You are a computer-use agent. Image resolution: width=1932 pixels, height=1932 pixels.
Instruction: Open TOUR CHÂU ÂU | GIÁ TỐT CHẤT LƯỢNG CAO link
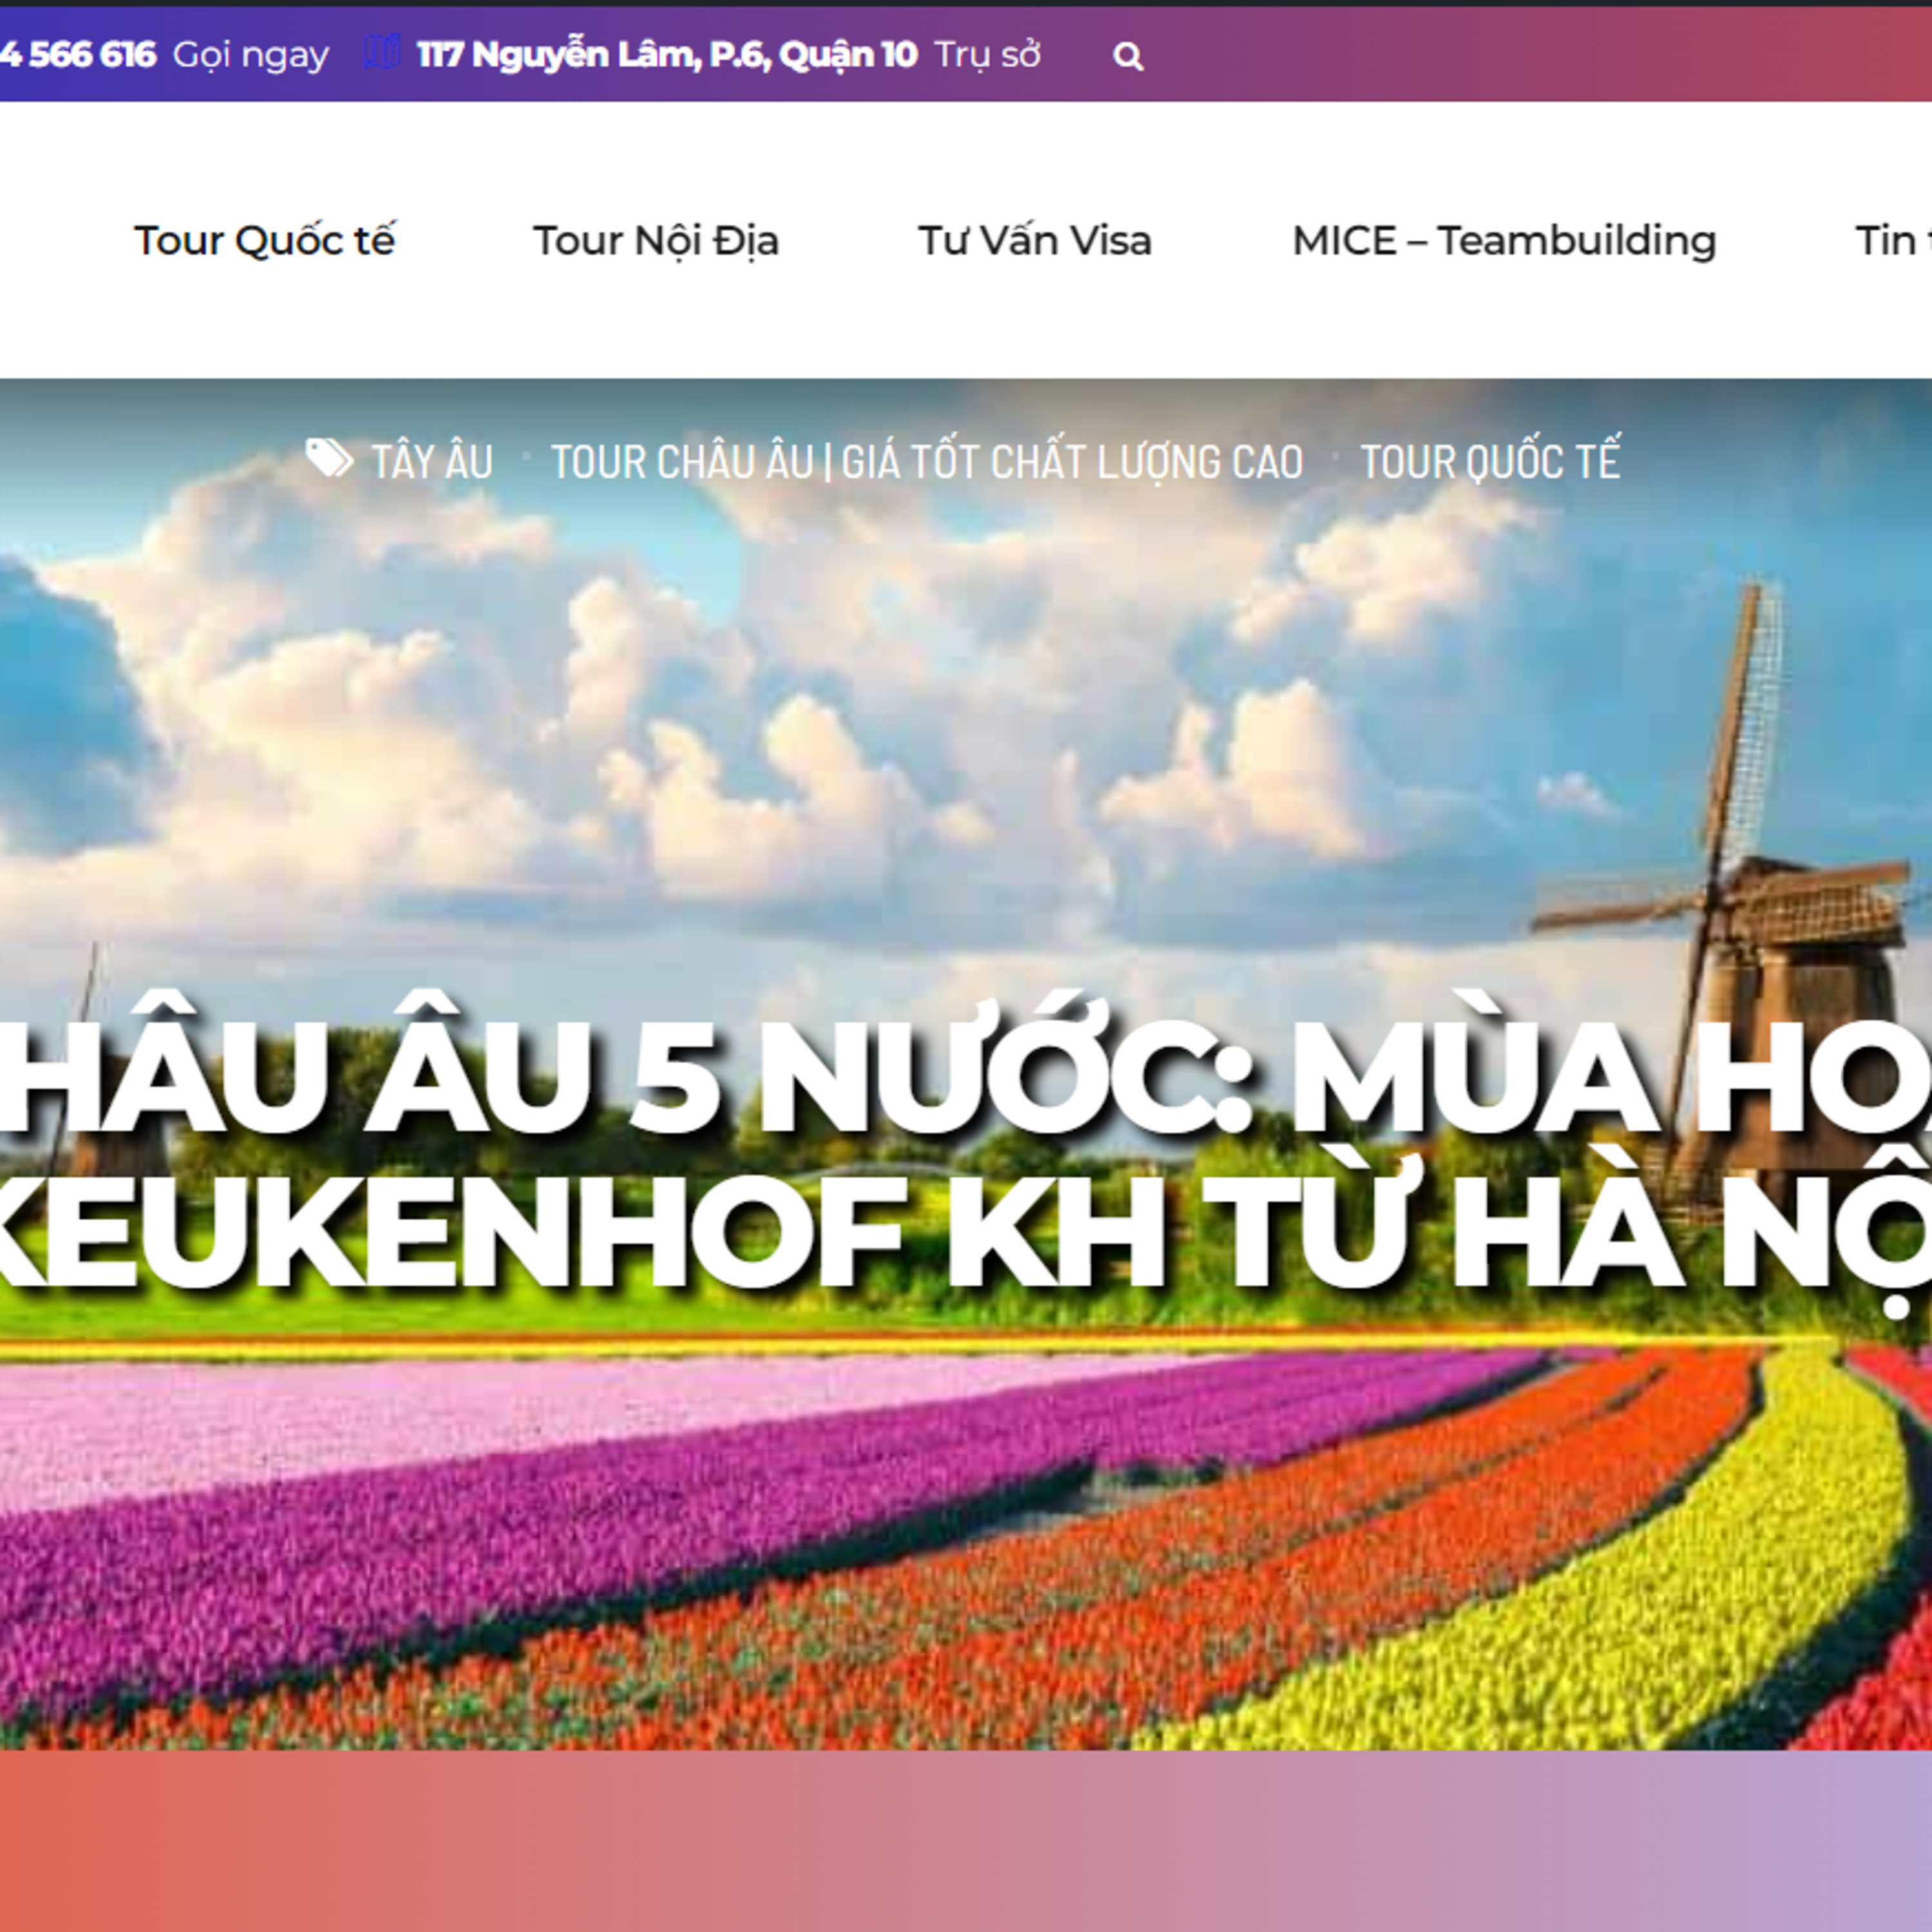927,462
